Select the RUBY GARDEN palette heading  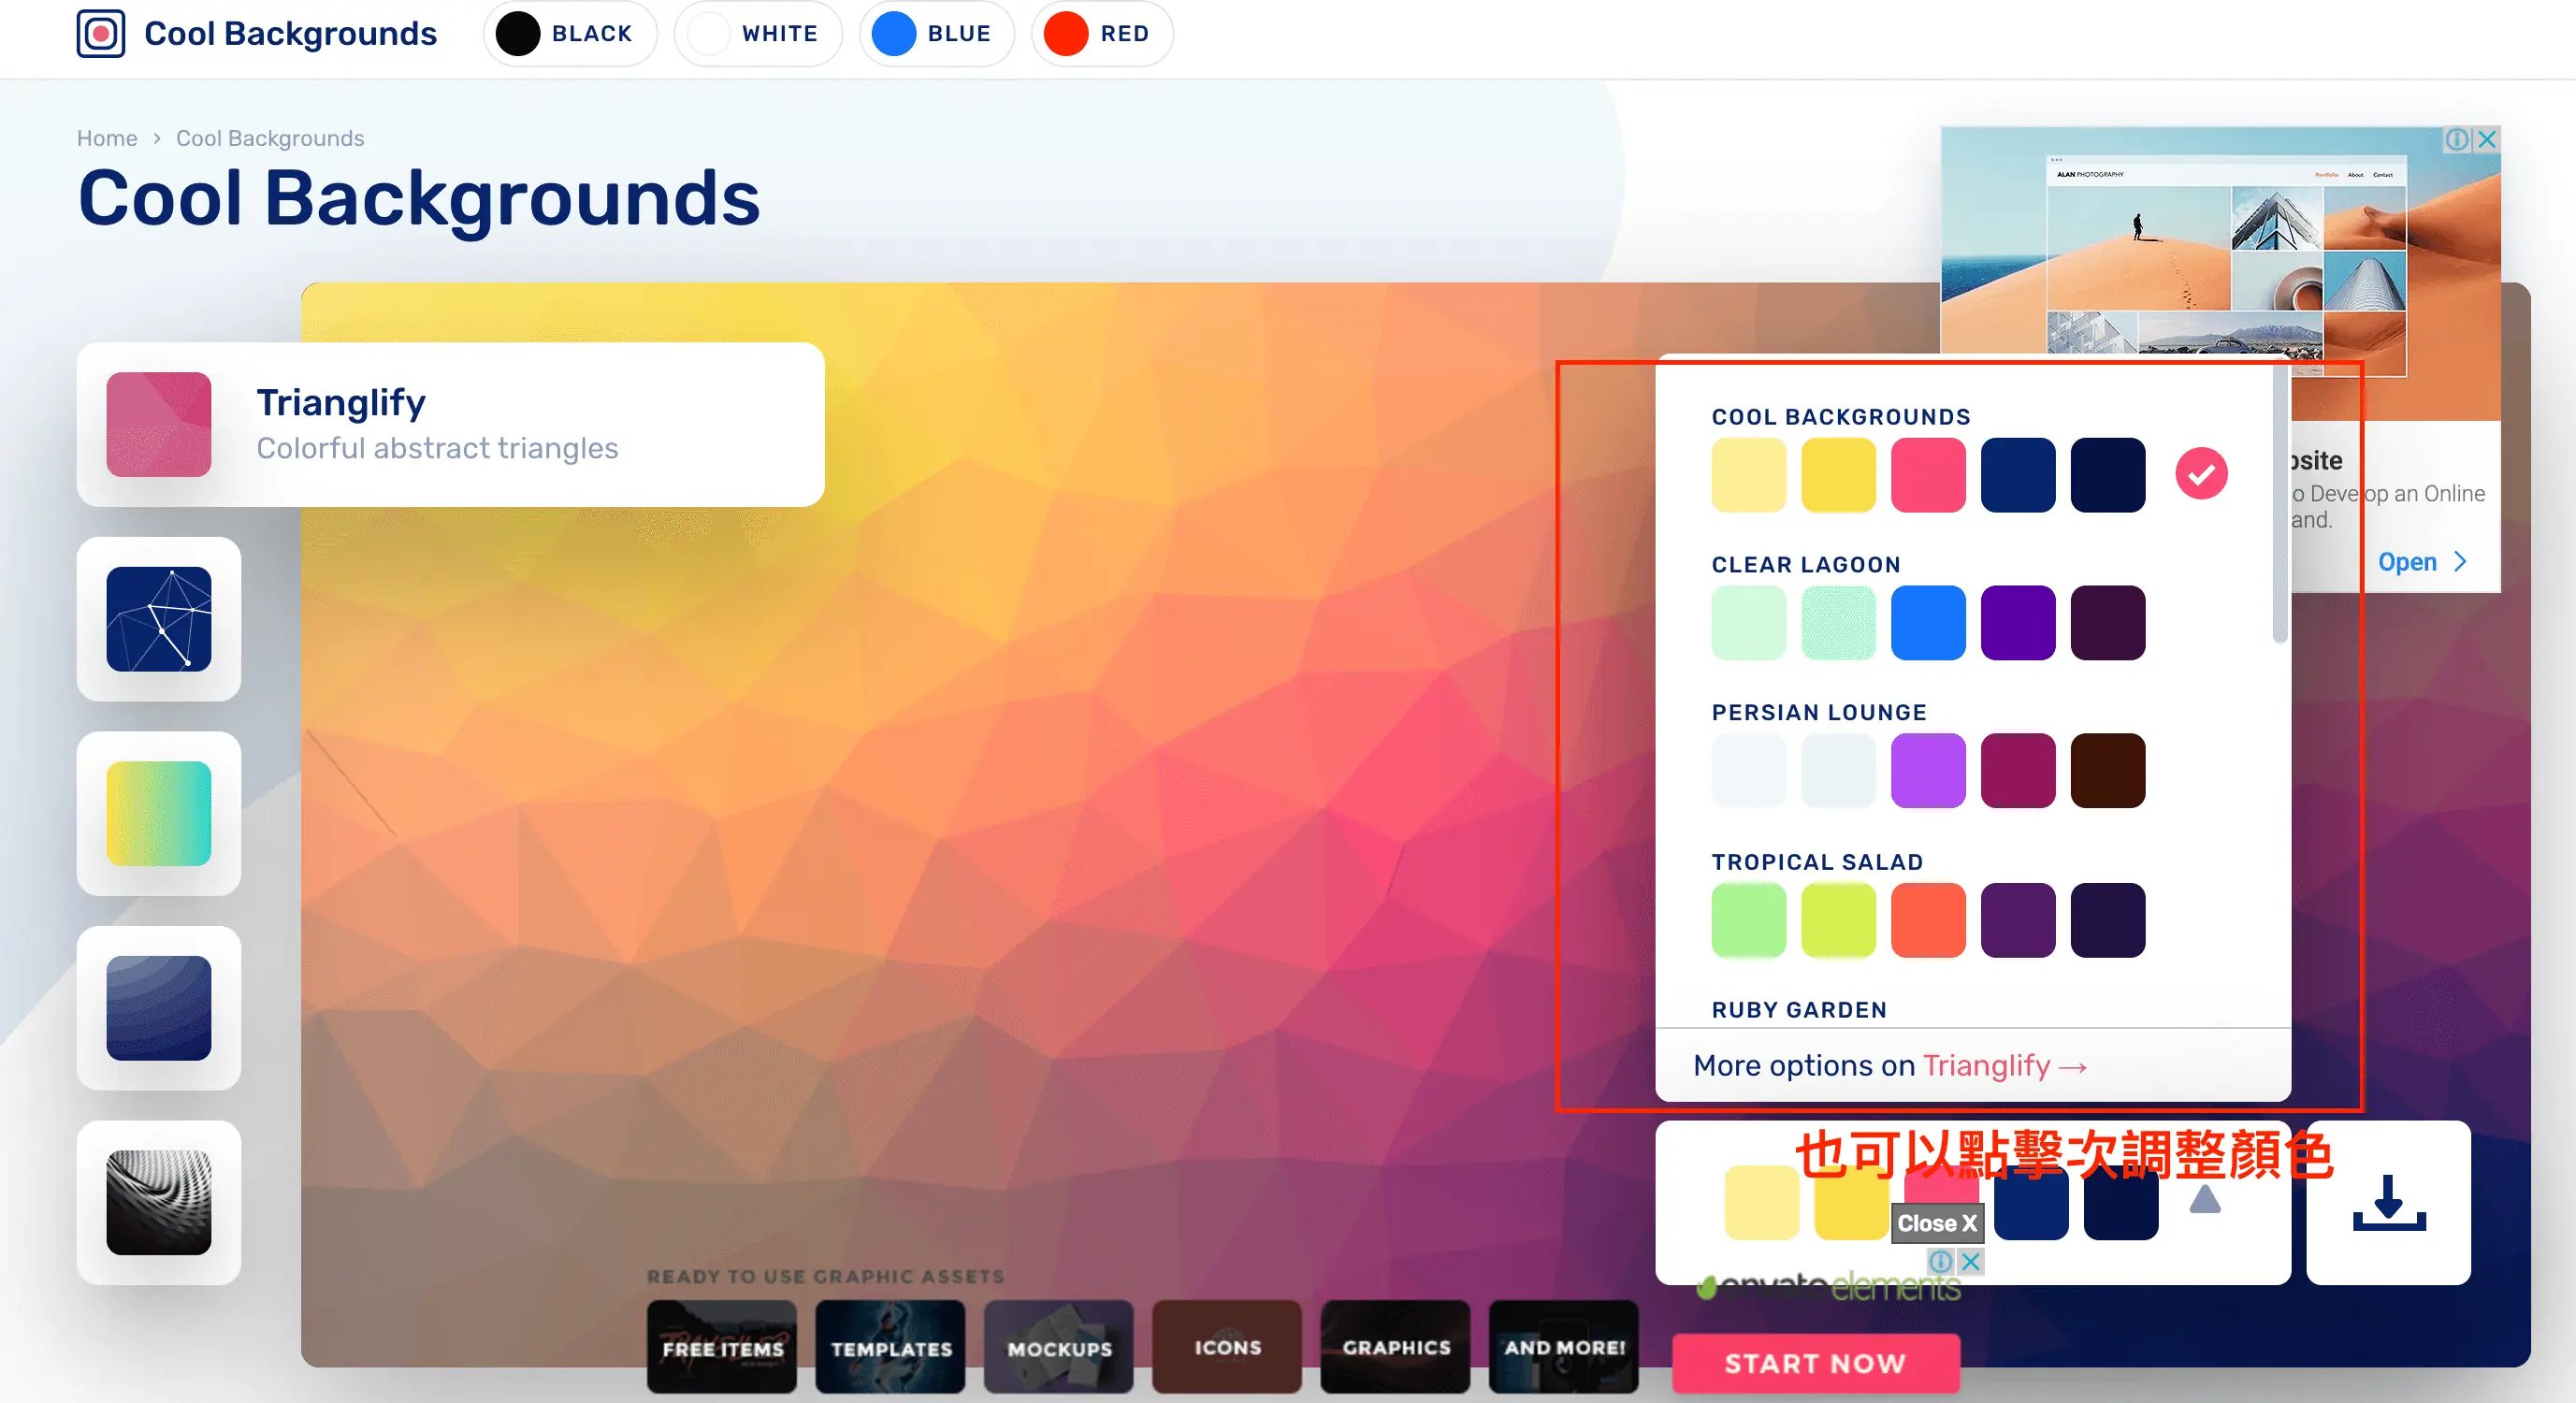click(x=1799, y=1010)
